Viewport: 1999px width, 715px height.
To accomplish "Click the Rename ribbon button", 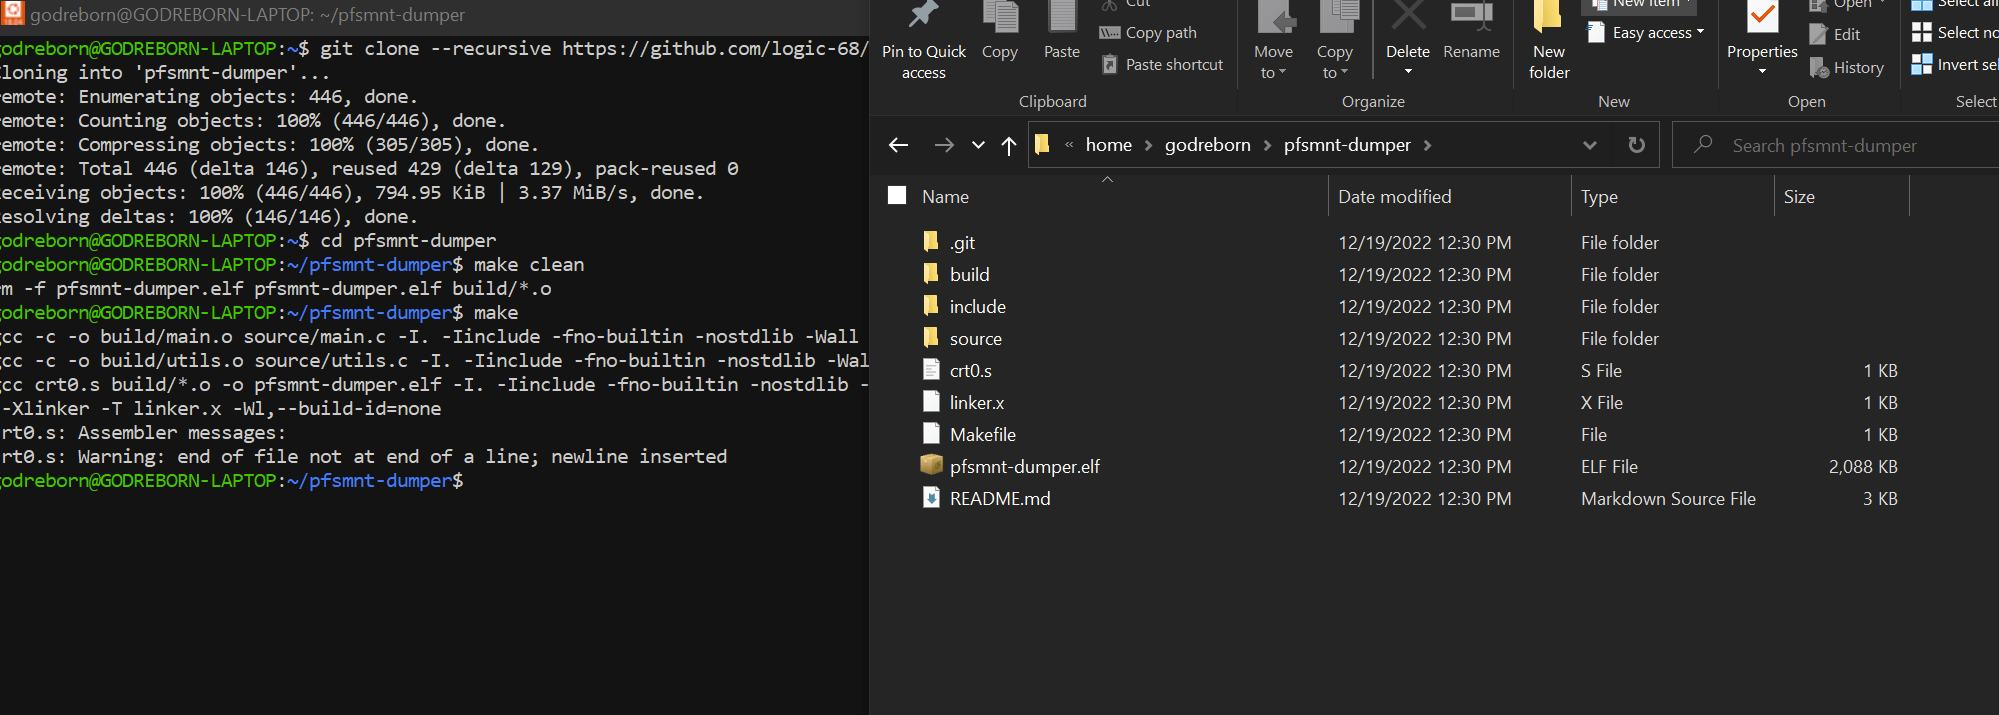I will [1471, 32].
